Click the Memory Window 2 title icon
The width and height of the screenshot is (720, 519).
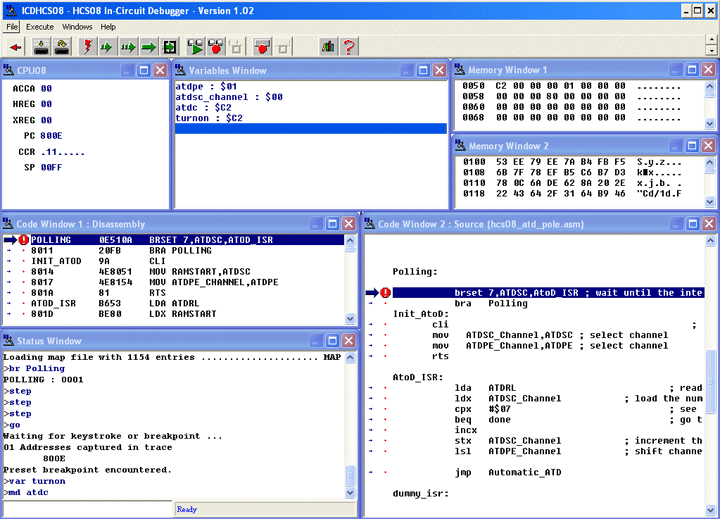[460, 146]
